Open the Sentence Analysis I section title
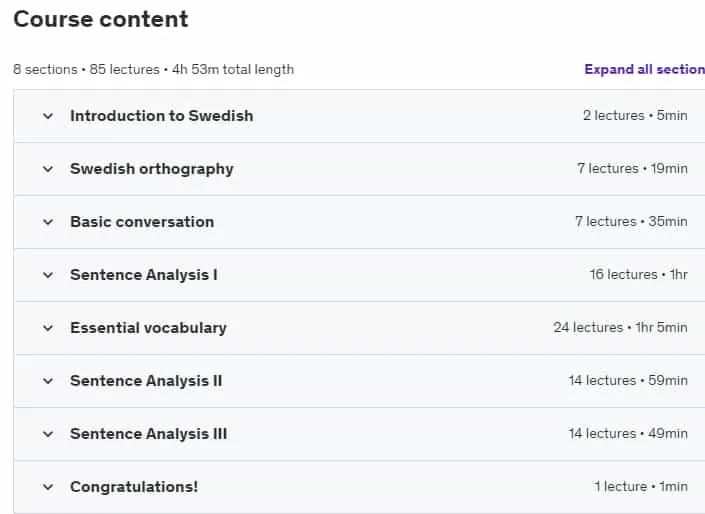 pyautogui.click(x=143, y=275)
